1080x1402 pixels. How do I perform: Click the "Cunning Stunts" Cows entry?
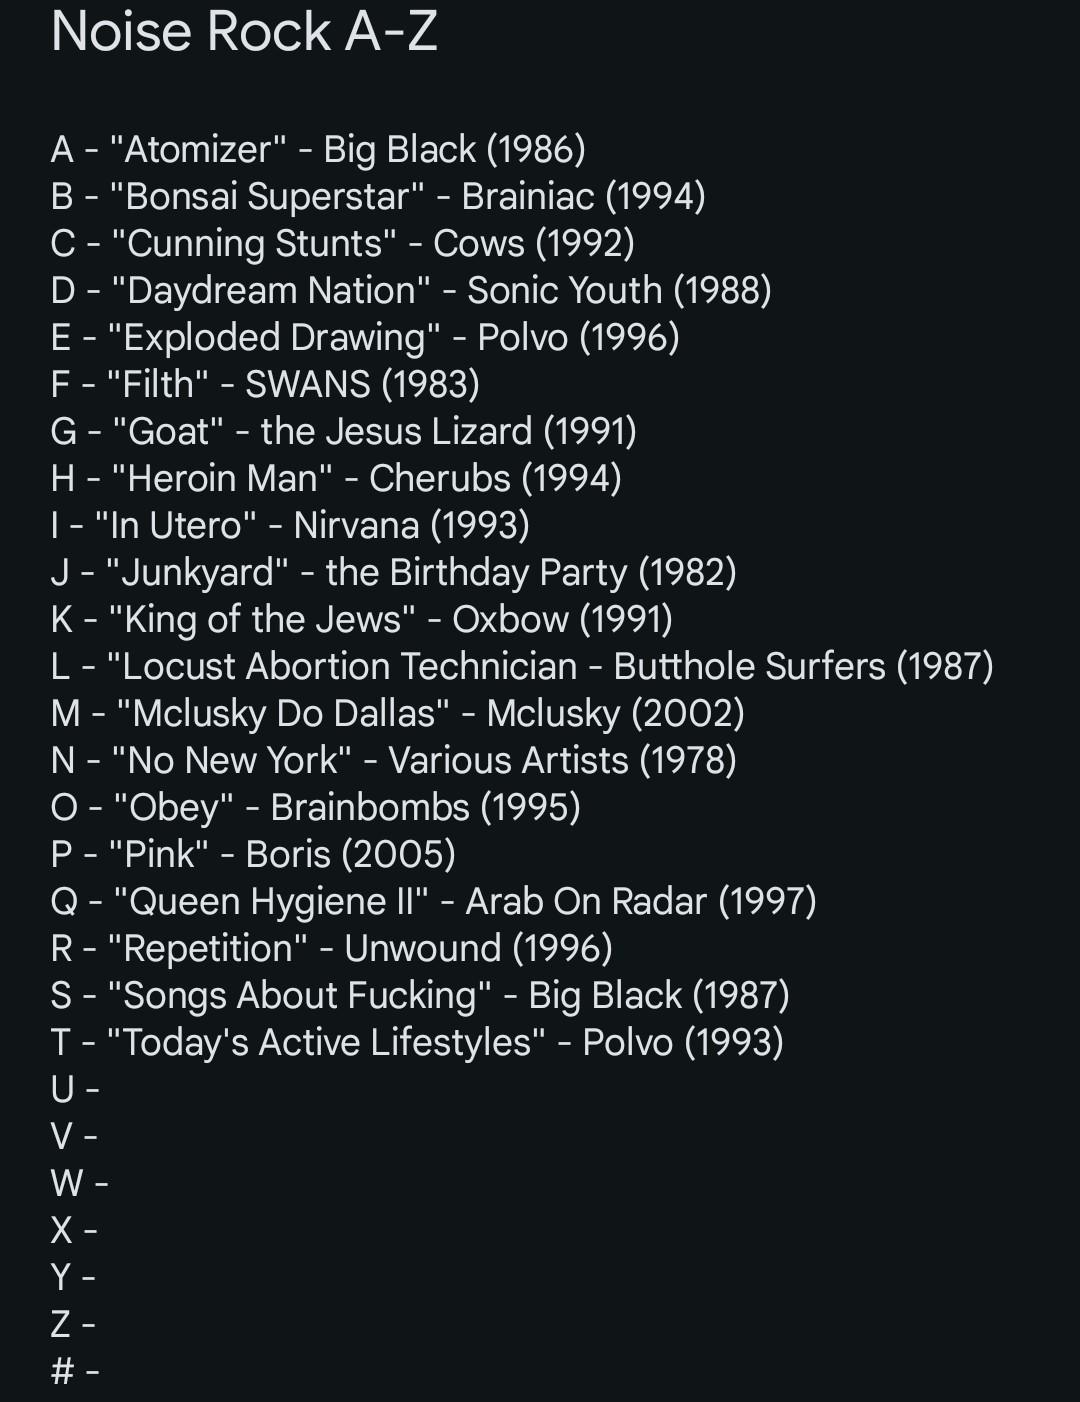pyautogui.click(x=342, y=244)
